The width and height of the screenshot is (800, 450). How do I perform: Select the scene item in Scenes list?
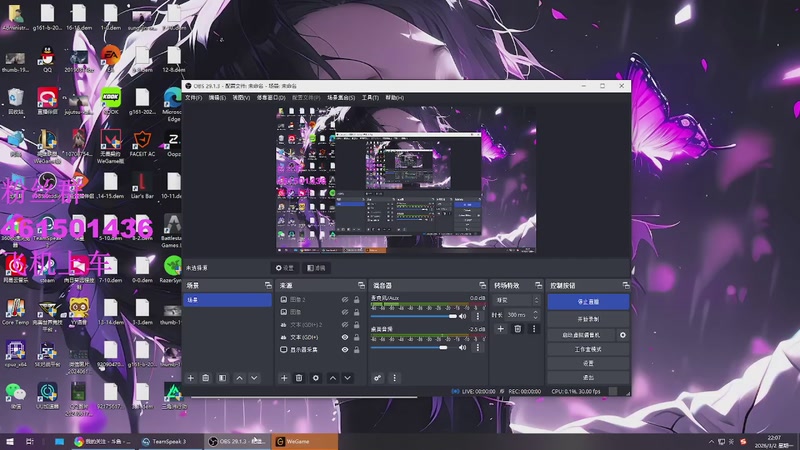point(227,300)
